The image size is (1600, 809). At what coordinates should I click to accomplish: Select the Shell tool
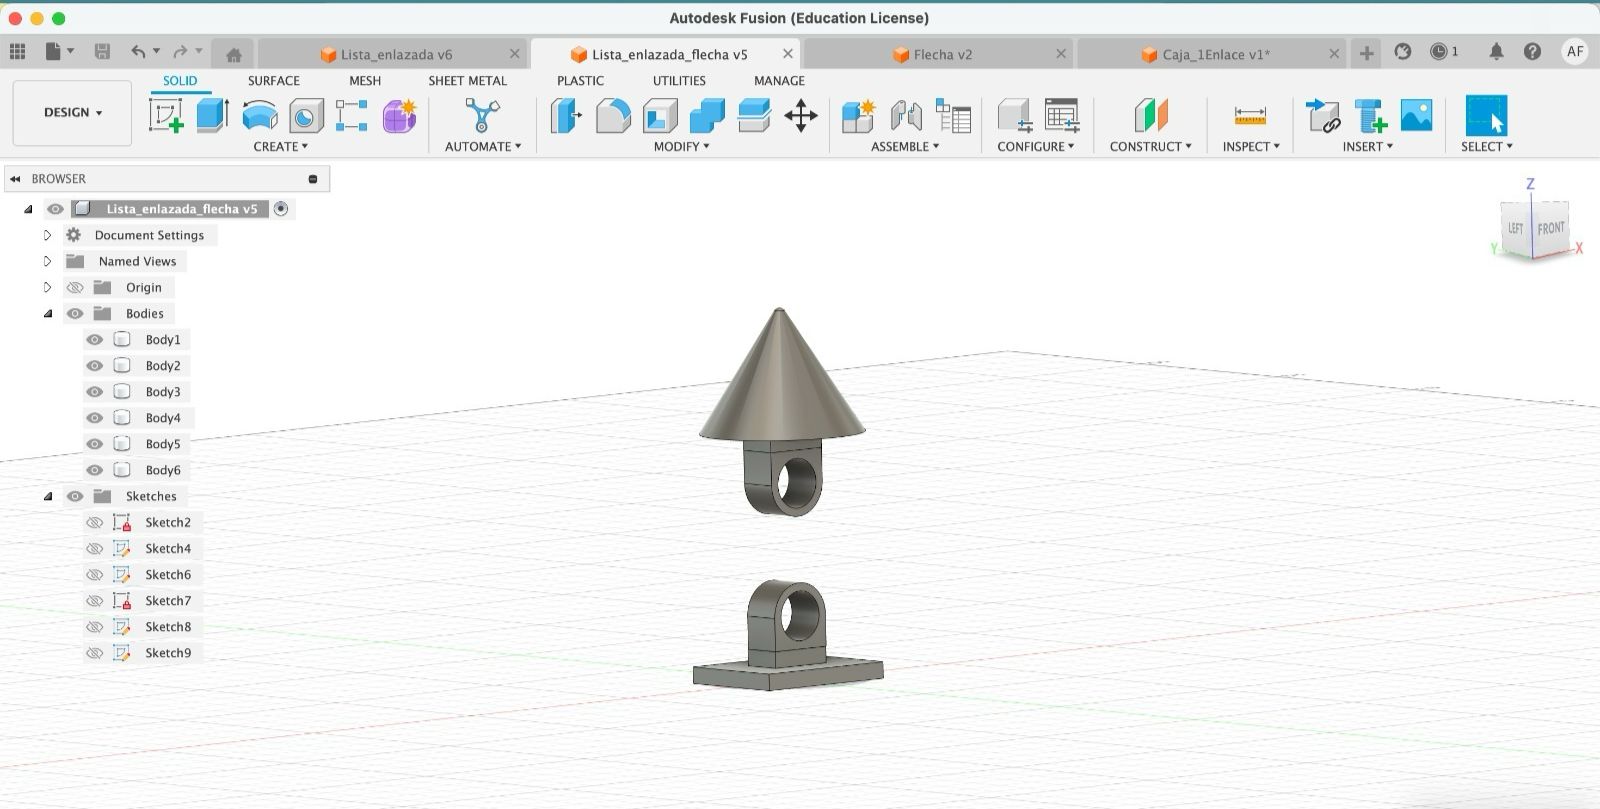[x=660, y=116]
